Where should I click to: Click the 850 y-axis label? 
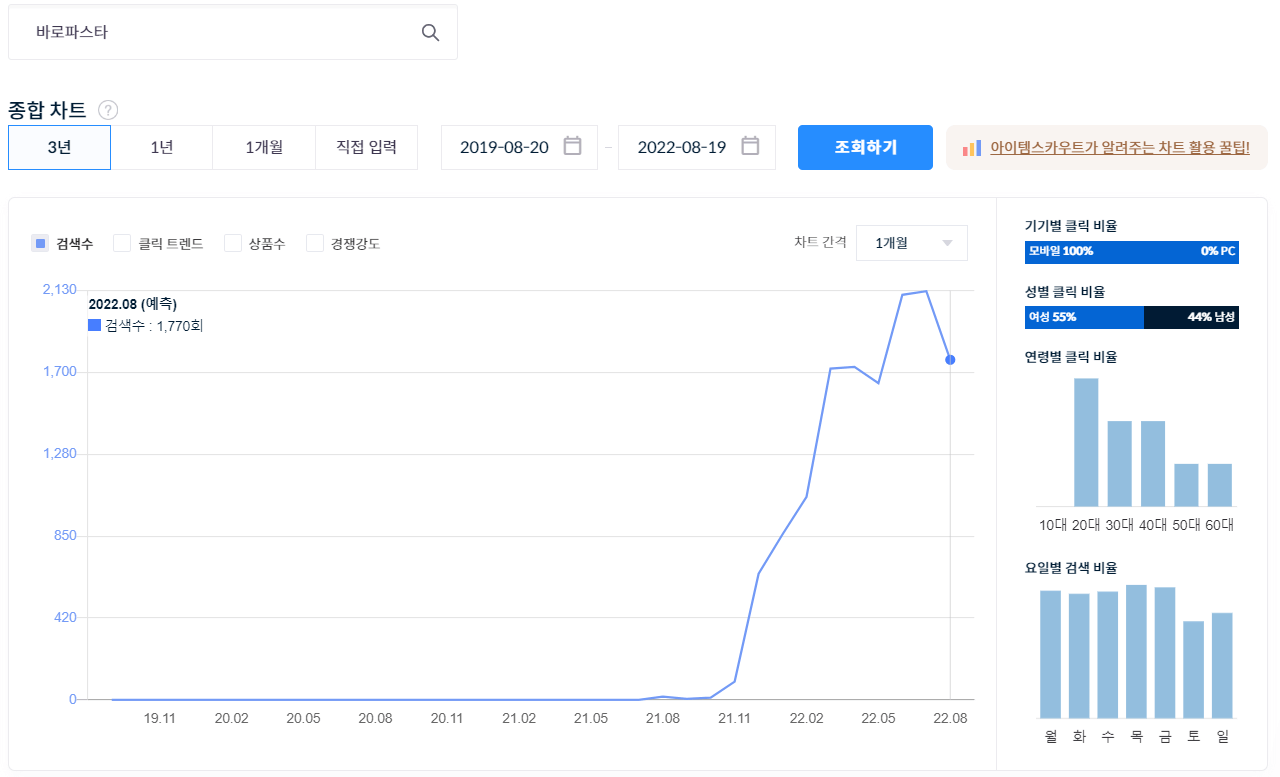tap(65, 536)
